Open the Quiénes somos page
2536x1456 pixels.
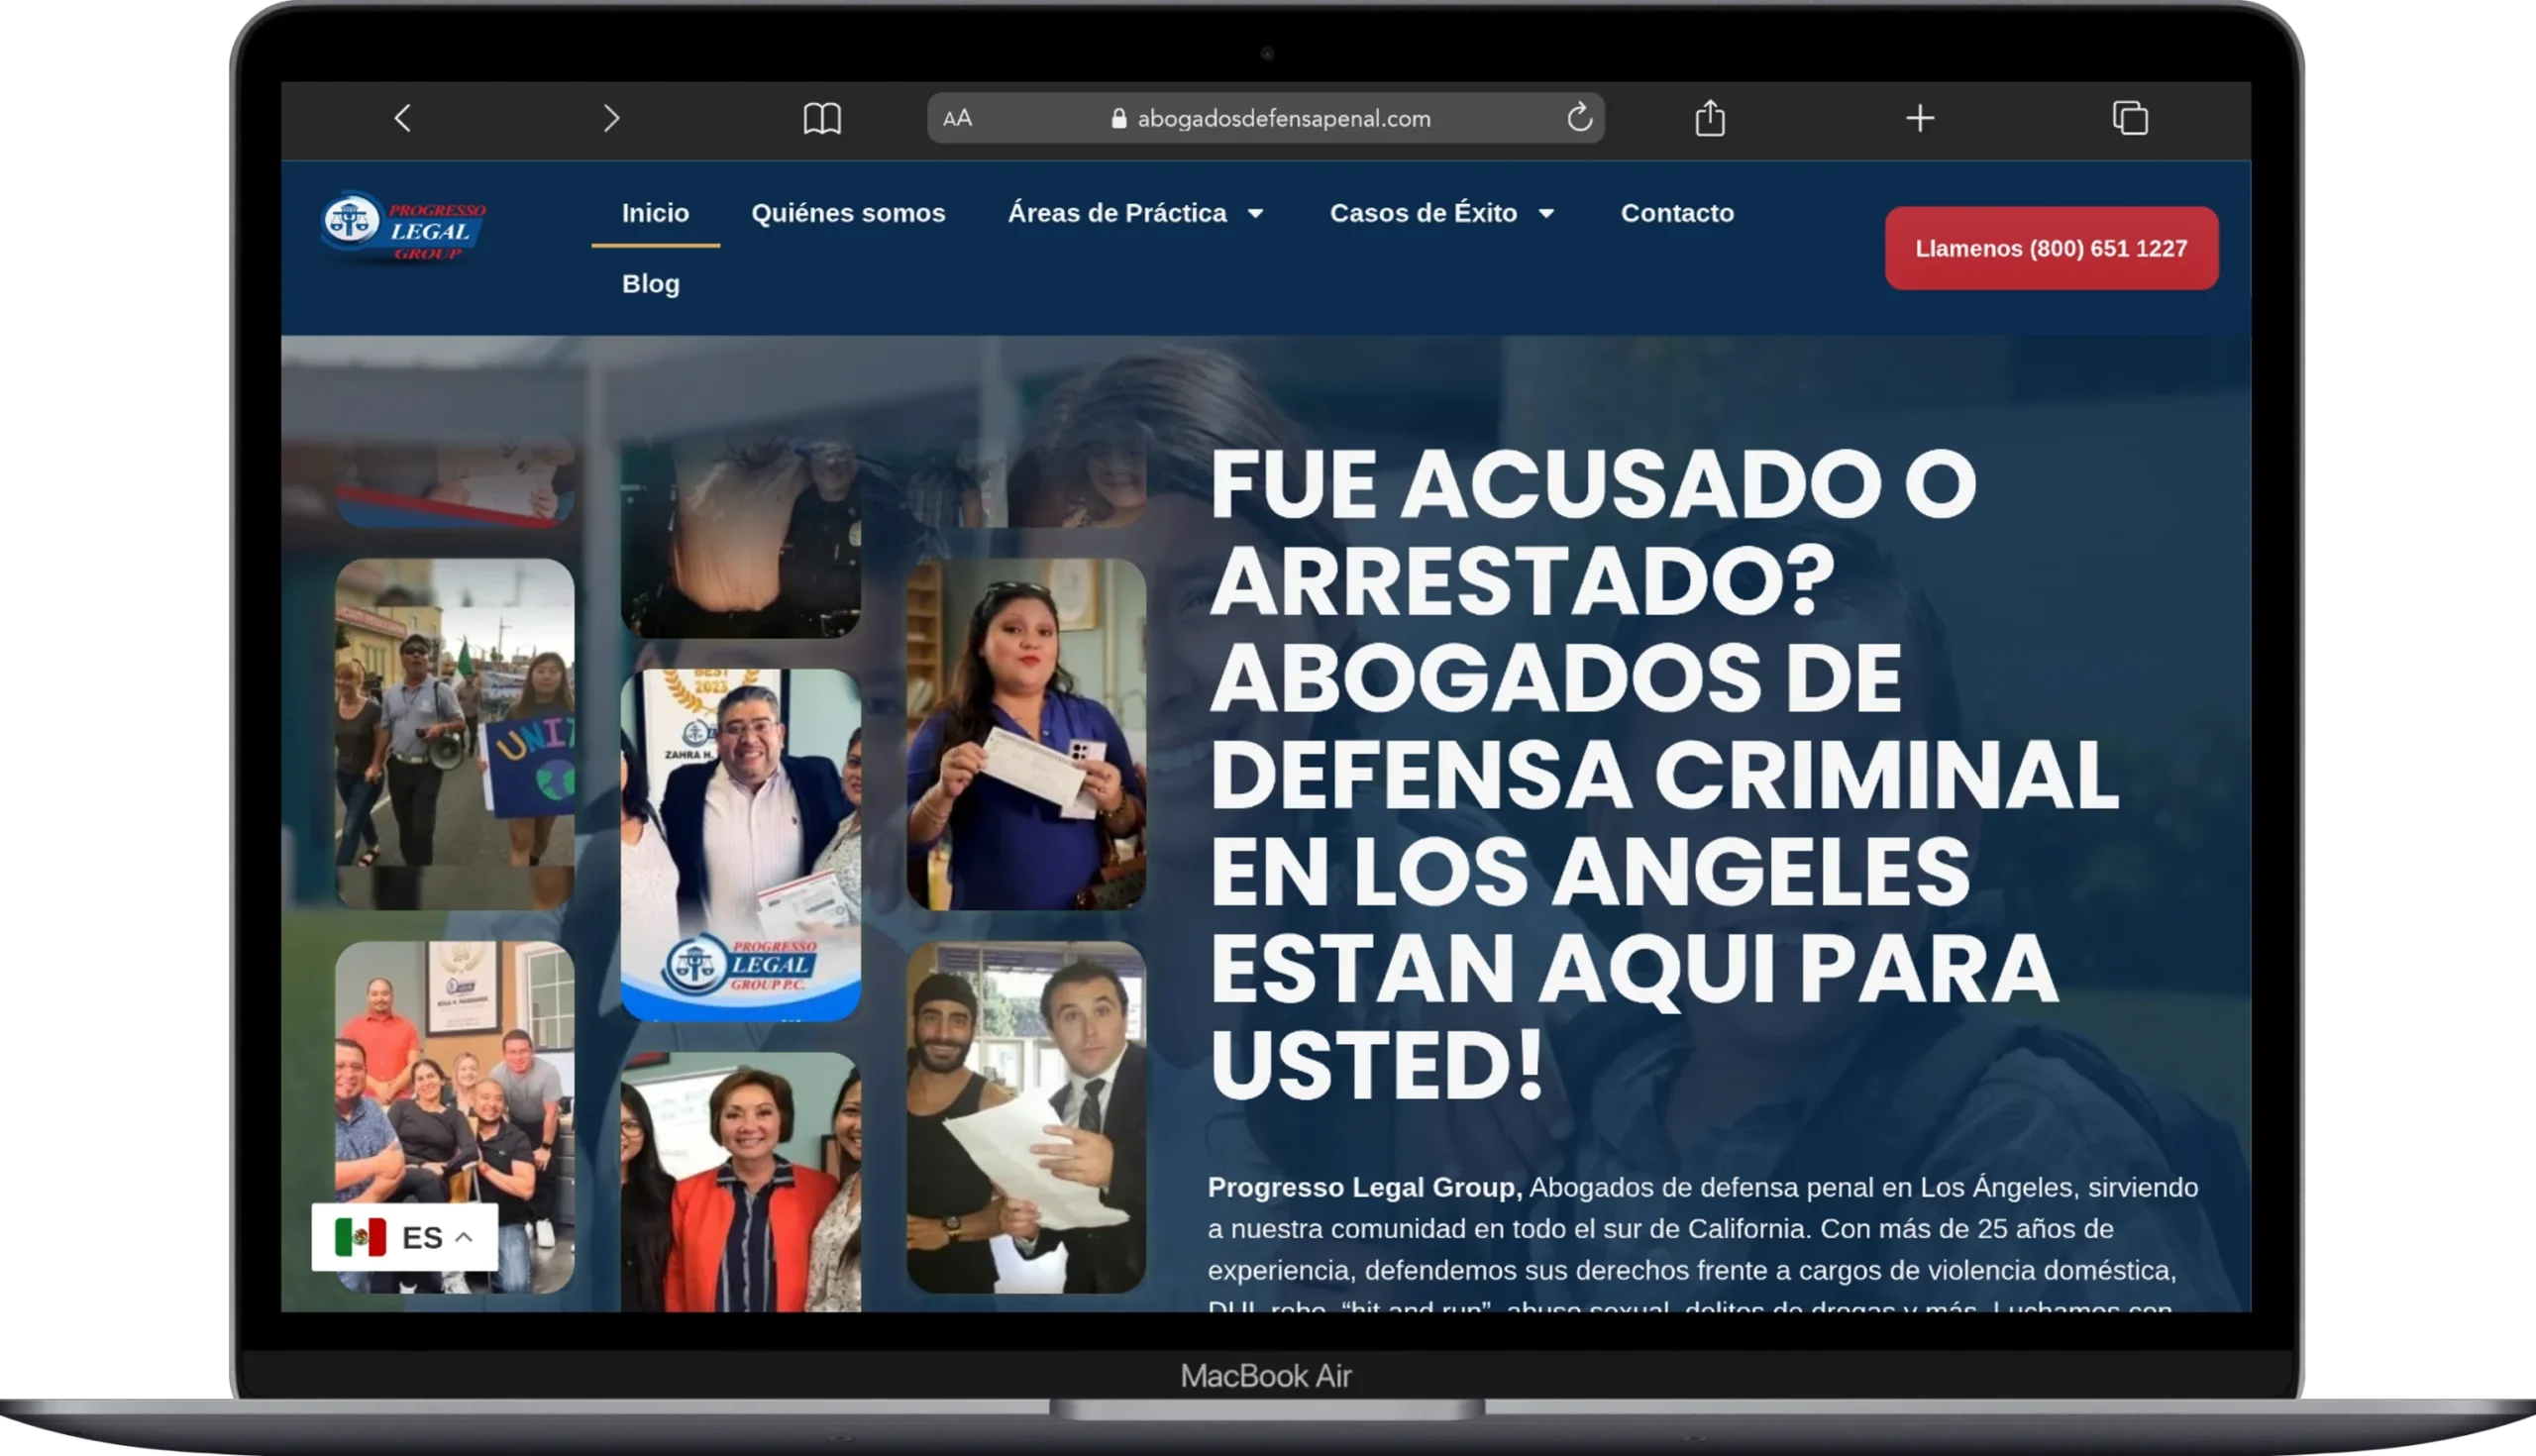848,213
